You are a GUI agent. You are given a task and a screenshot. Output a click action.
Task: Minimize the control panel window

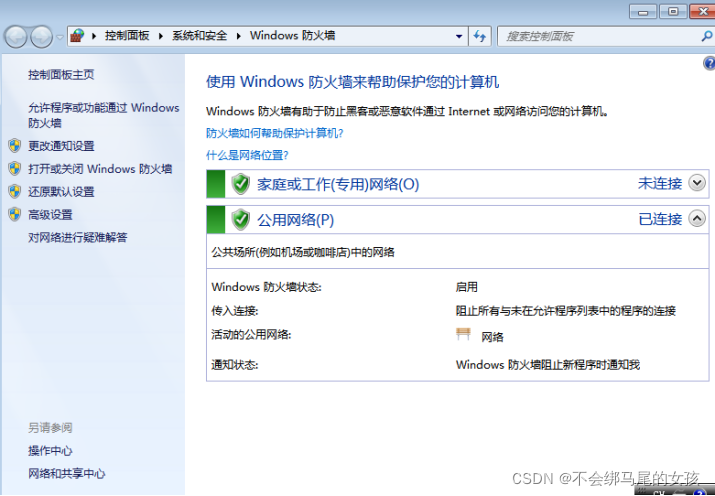coord(643,12)
